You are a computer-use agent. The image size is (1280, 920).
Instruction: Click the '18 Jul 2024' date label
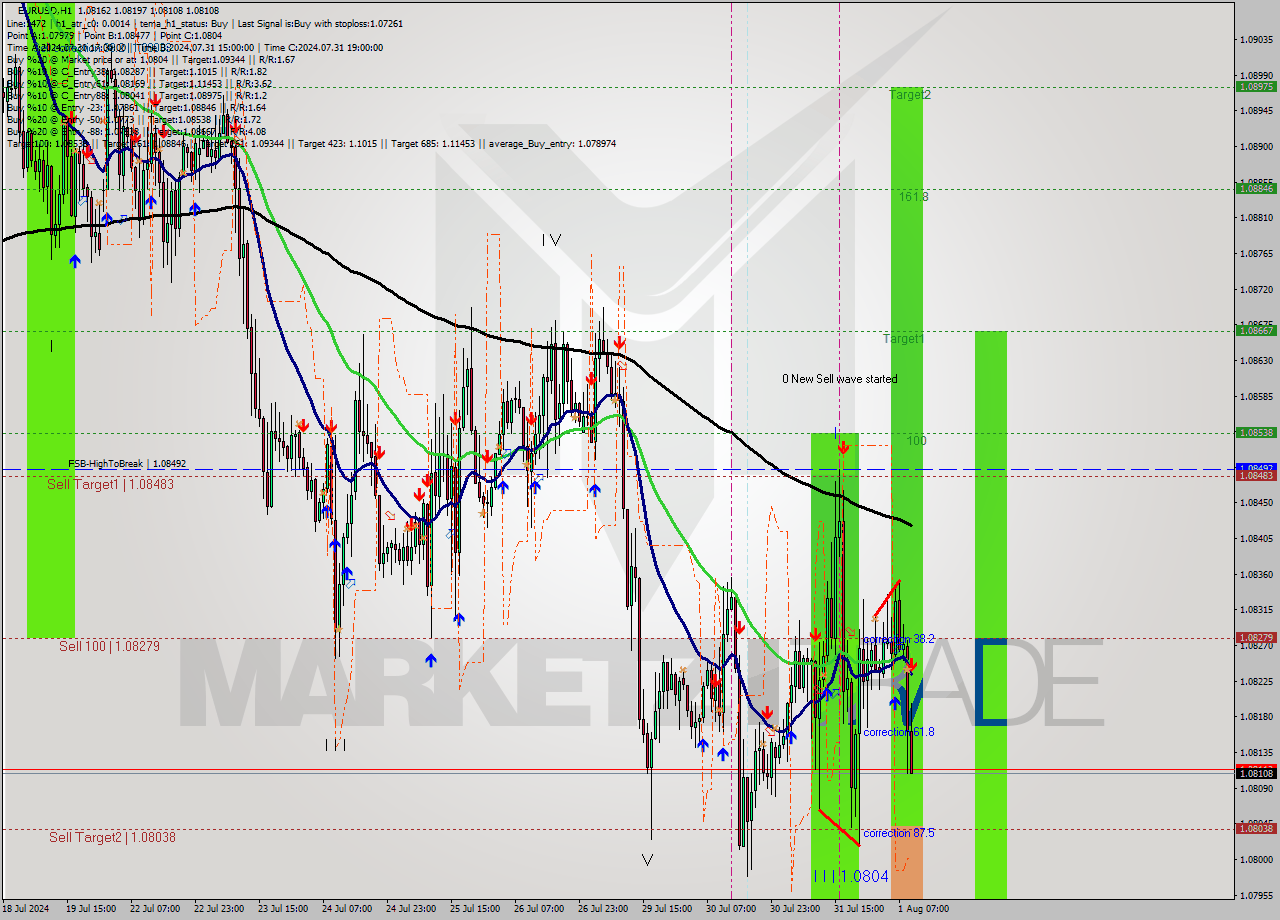point(25,909)
